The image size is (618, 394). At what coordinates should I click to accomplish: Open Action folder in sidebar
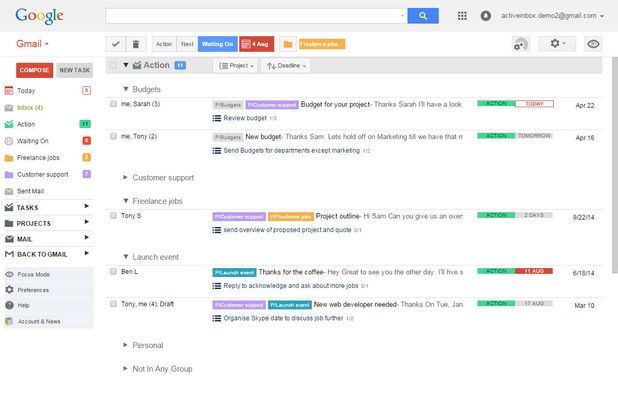click(x=26, y=124)
